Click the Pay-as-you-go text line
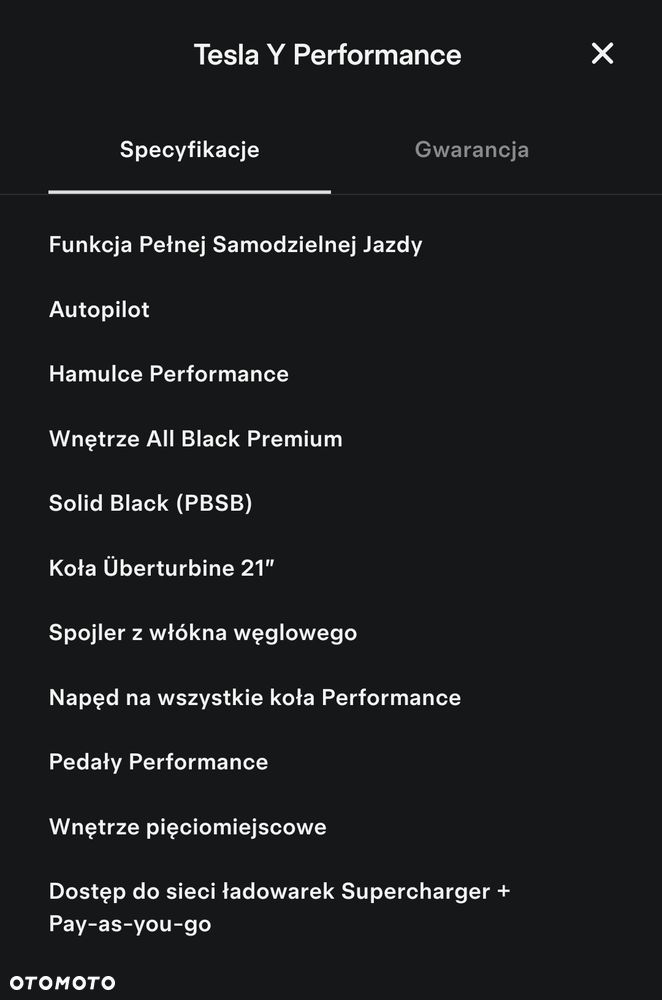 (x=129, y=924)
